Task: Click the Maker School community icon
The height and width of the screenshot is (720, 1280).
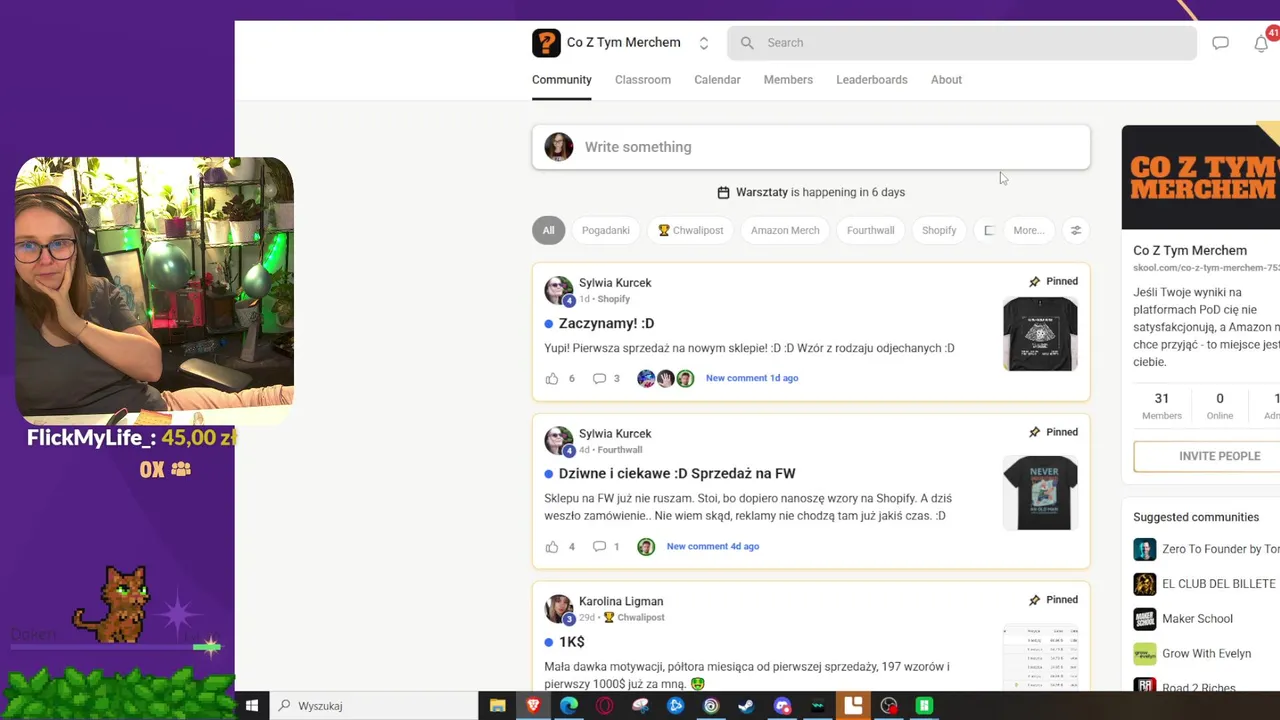Action: point(1145,619)
